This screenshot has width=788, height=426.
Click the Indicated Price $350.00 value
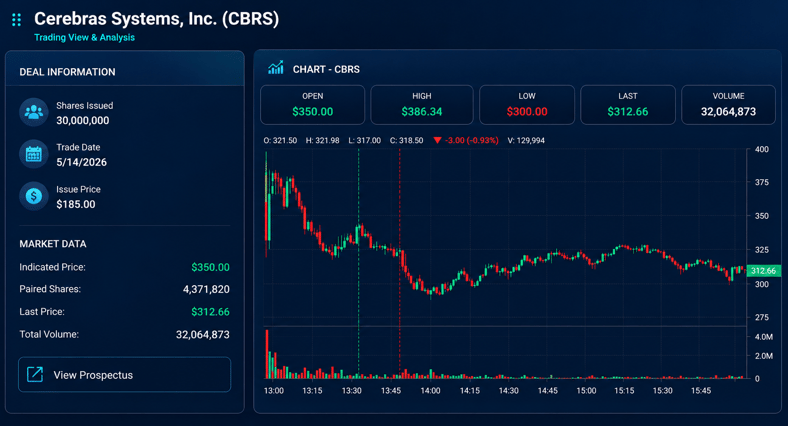click(x=210, y=267)
